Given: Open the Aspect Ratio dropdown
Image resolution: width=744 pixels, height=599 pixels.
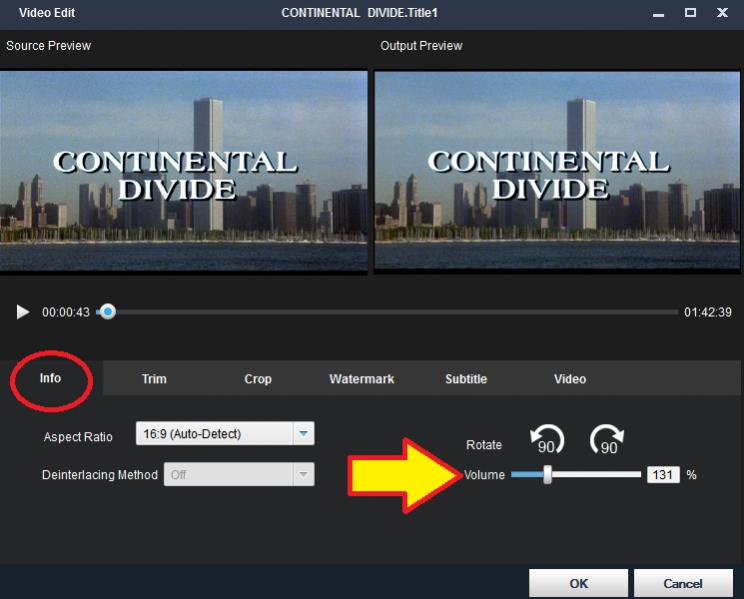Looking at the screenshot, I should [225, 433].
